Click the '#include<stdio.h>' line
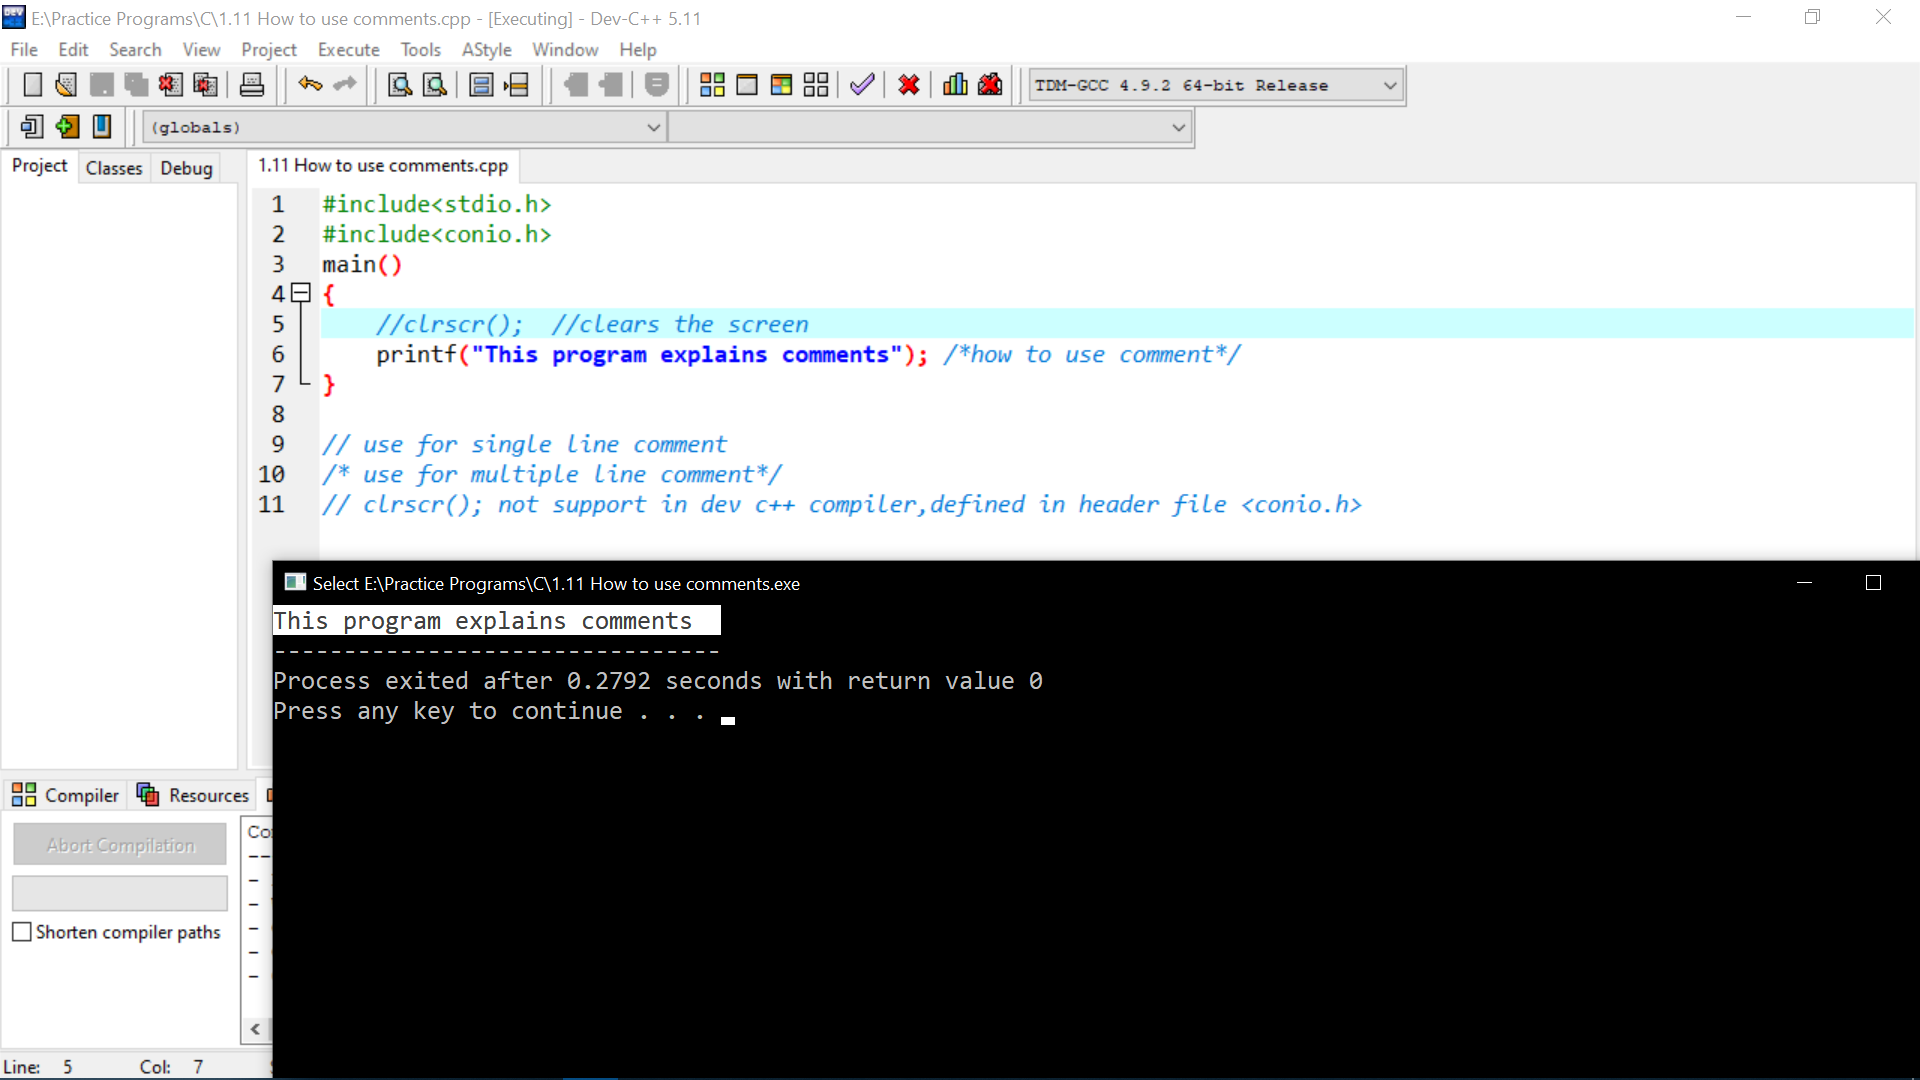The image size is (1920, 1080). [x=437, y=204]
